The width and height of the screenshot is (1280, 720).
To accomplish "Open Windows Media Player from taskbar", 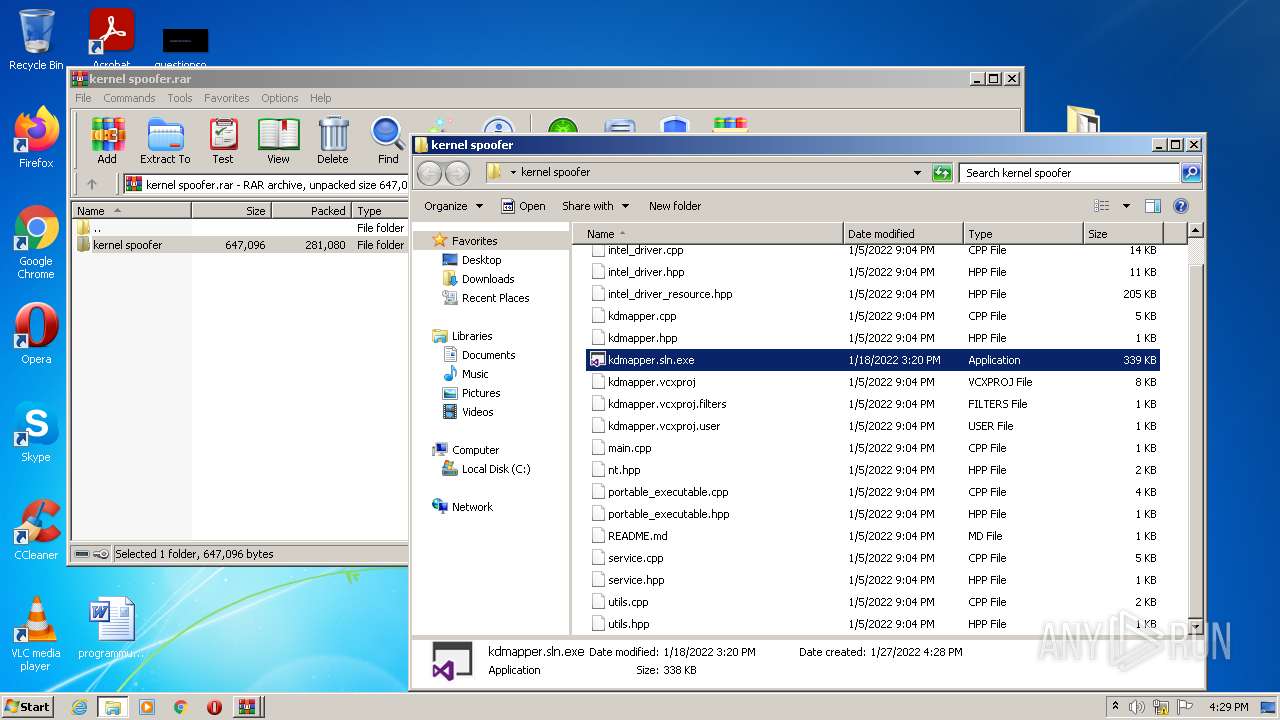I will click(x=147, y=707).
